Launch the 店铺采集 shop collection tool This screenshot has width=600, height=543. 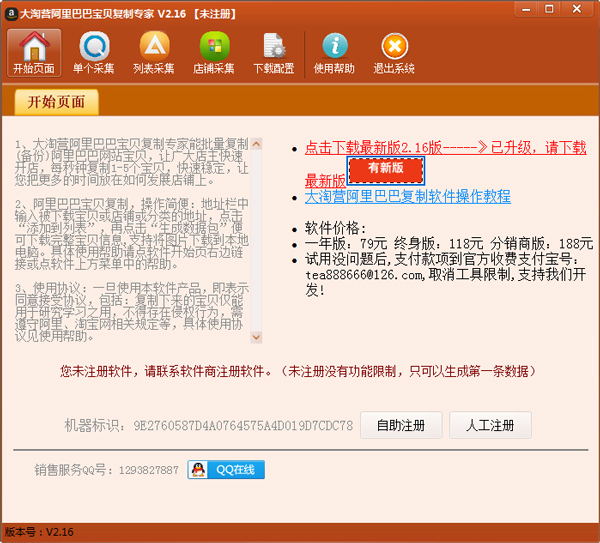click(x=214, y=53)
